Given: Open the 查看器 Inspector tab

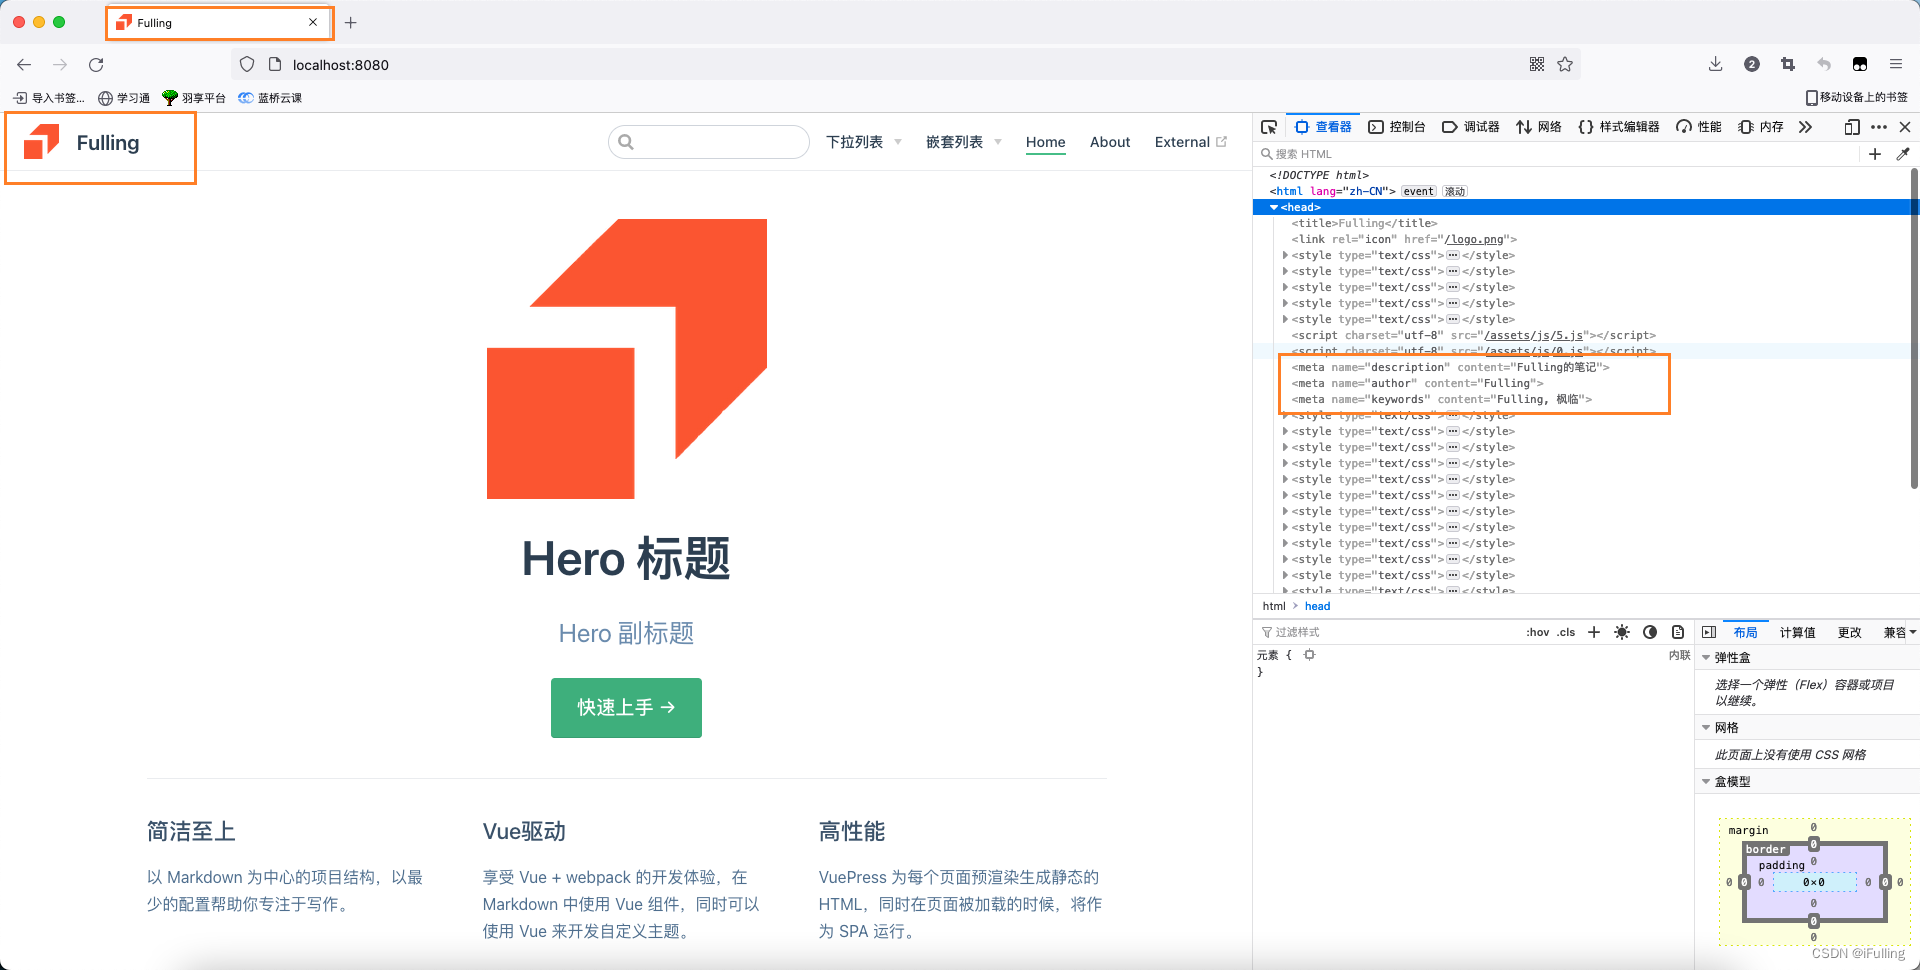Looking at the screenshot, I should pos(1323,127).
